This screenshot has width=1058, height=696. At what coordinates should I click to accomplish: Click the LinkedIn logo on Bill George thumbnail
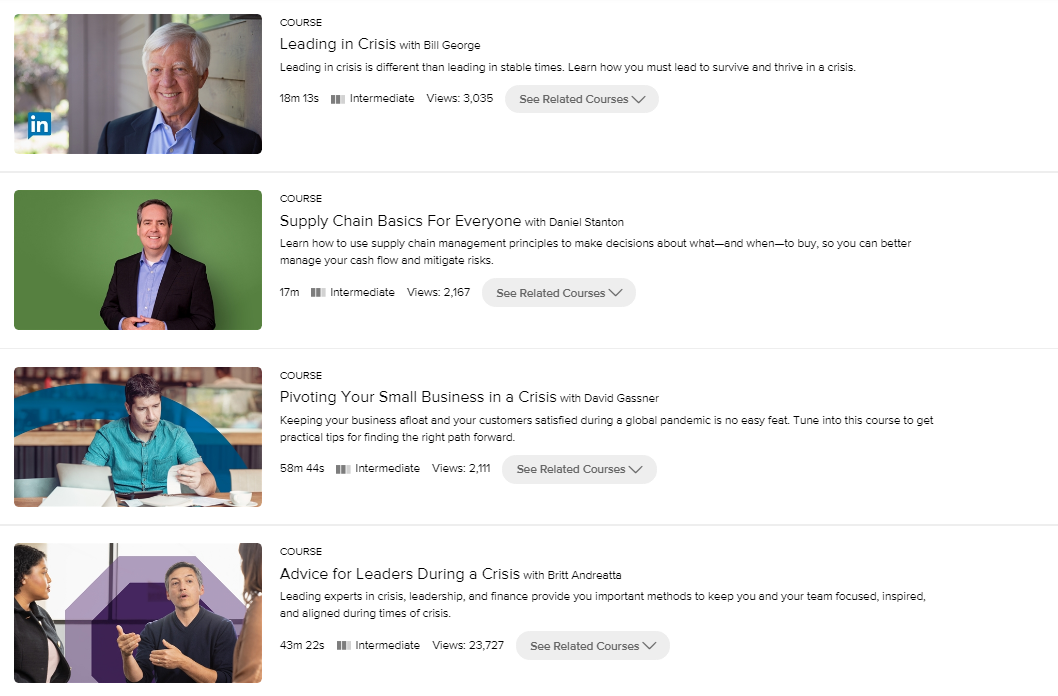point(39,125)
